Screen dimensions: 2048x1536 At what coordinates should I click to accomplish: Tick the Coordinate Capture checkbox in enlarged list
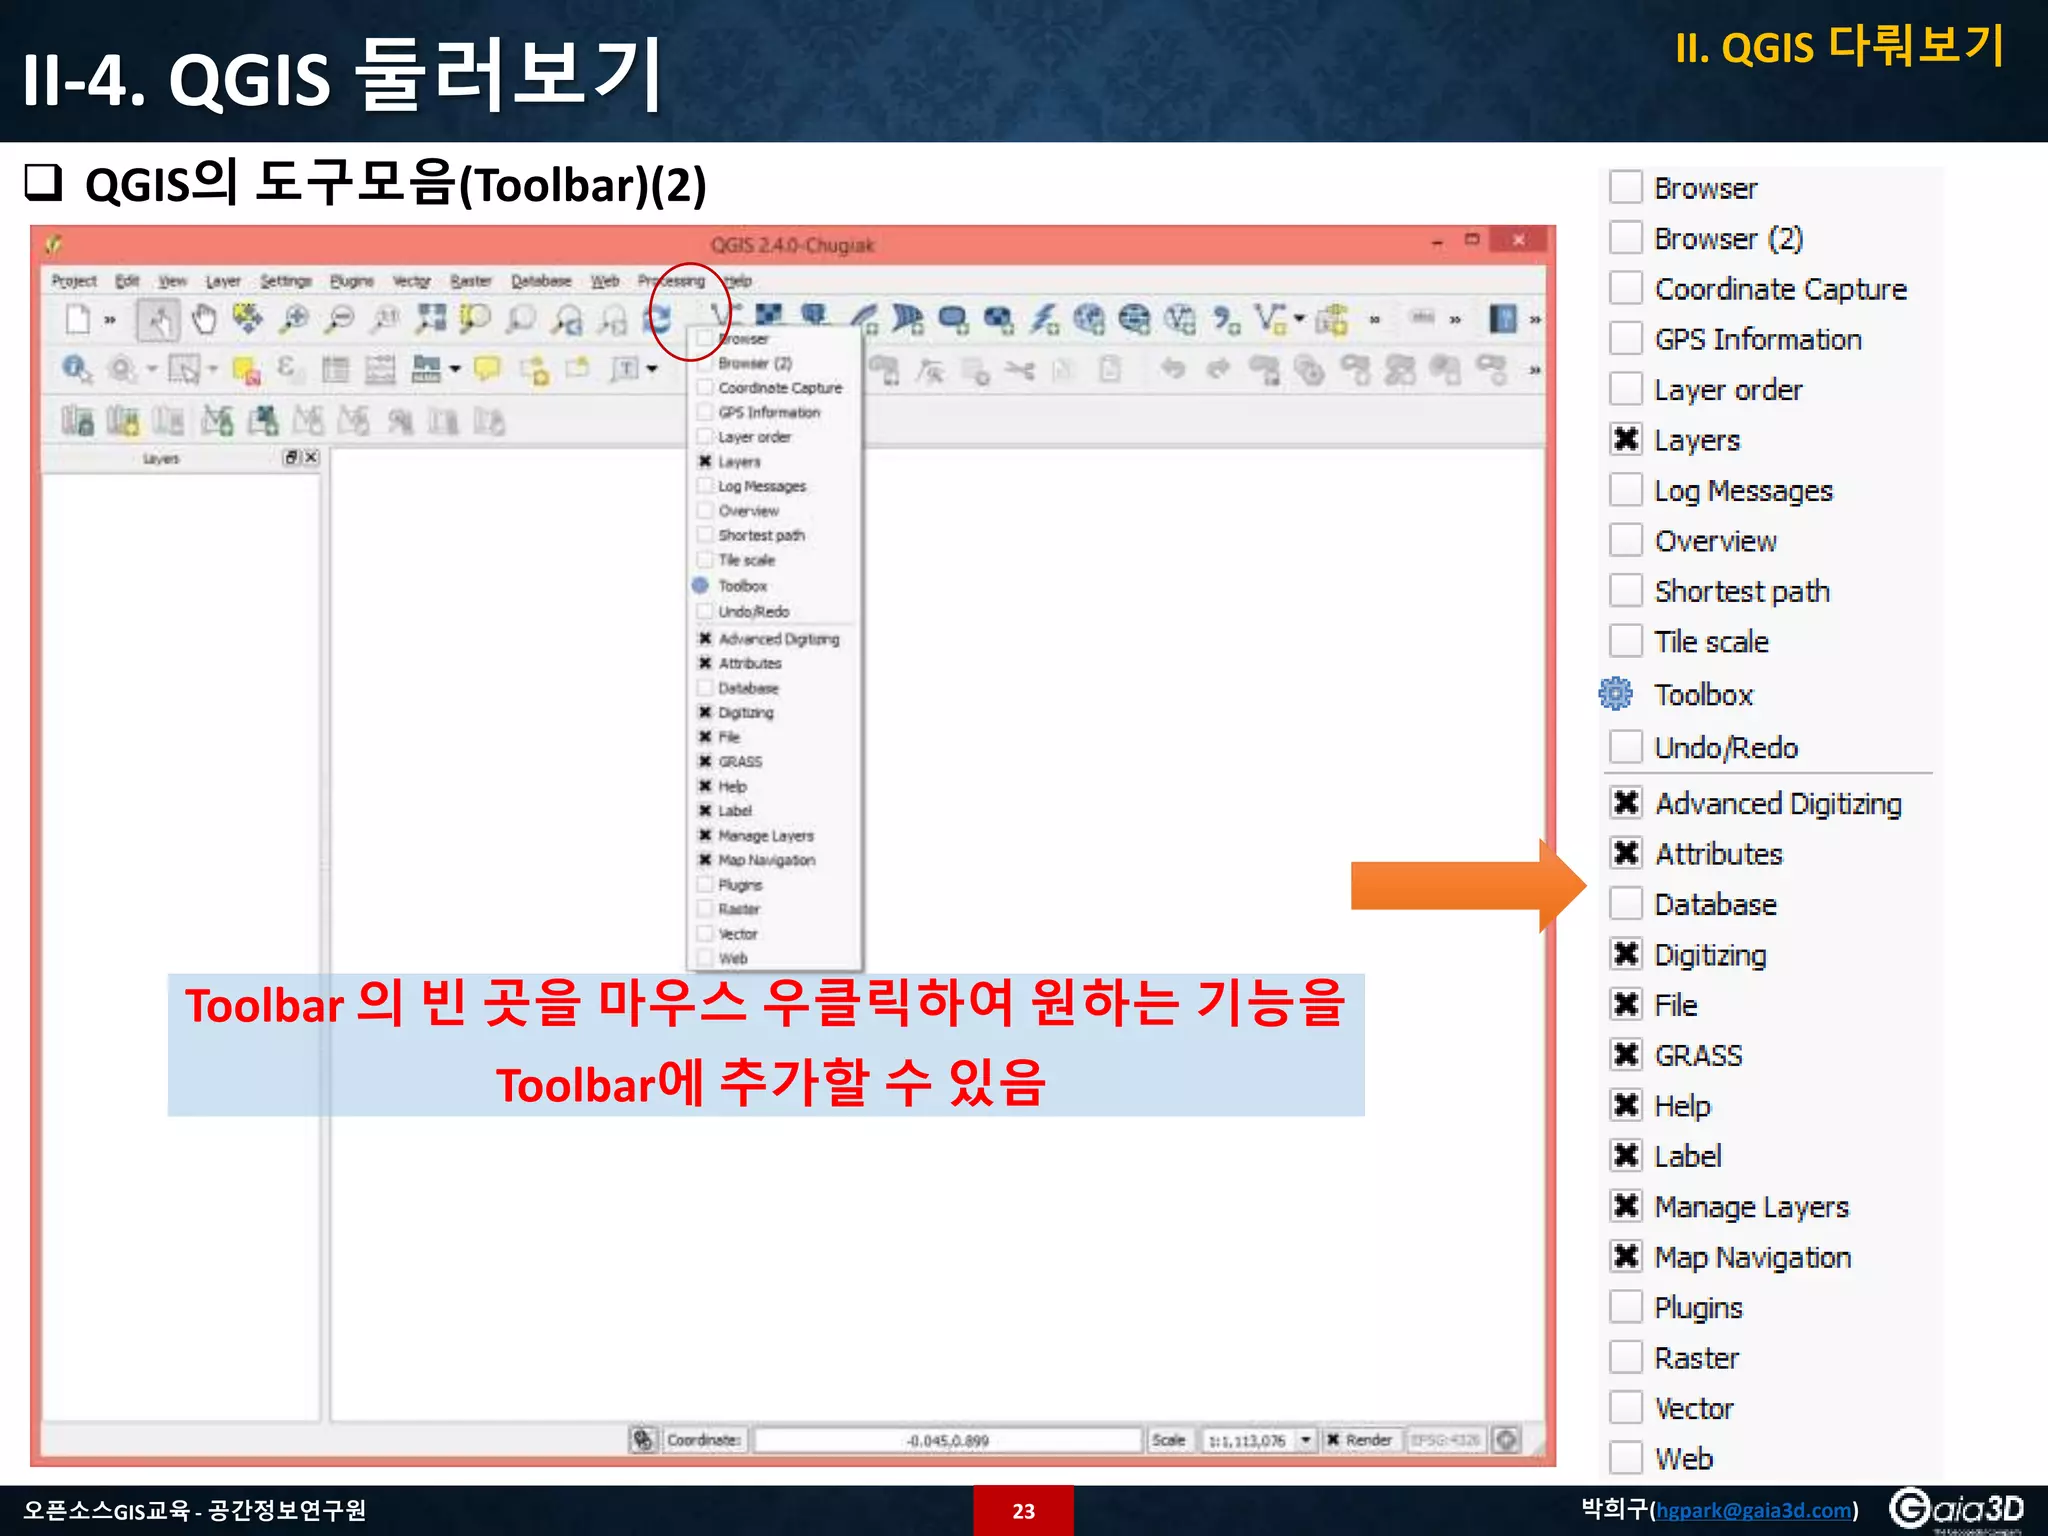pos(1626,288)
